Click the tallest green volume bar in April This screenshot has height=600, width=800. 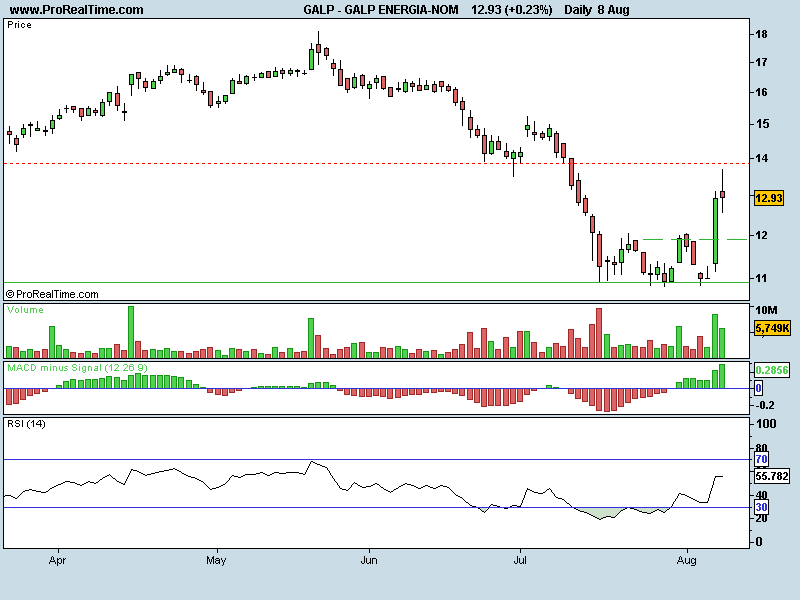[131, 332]
